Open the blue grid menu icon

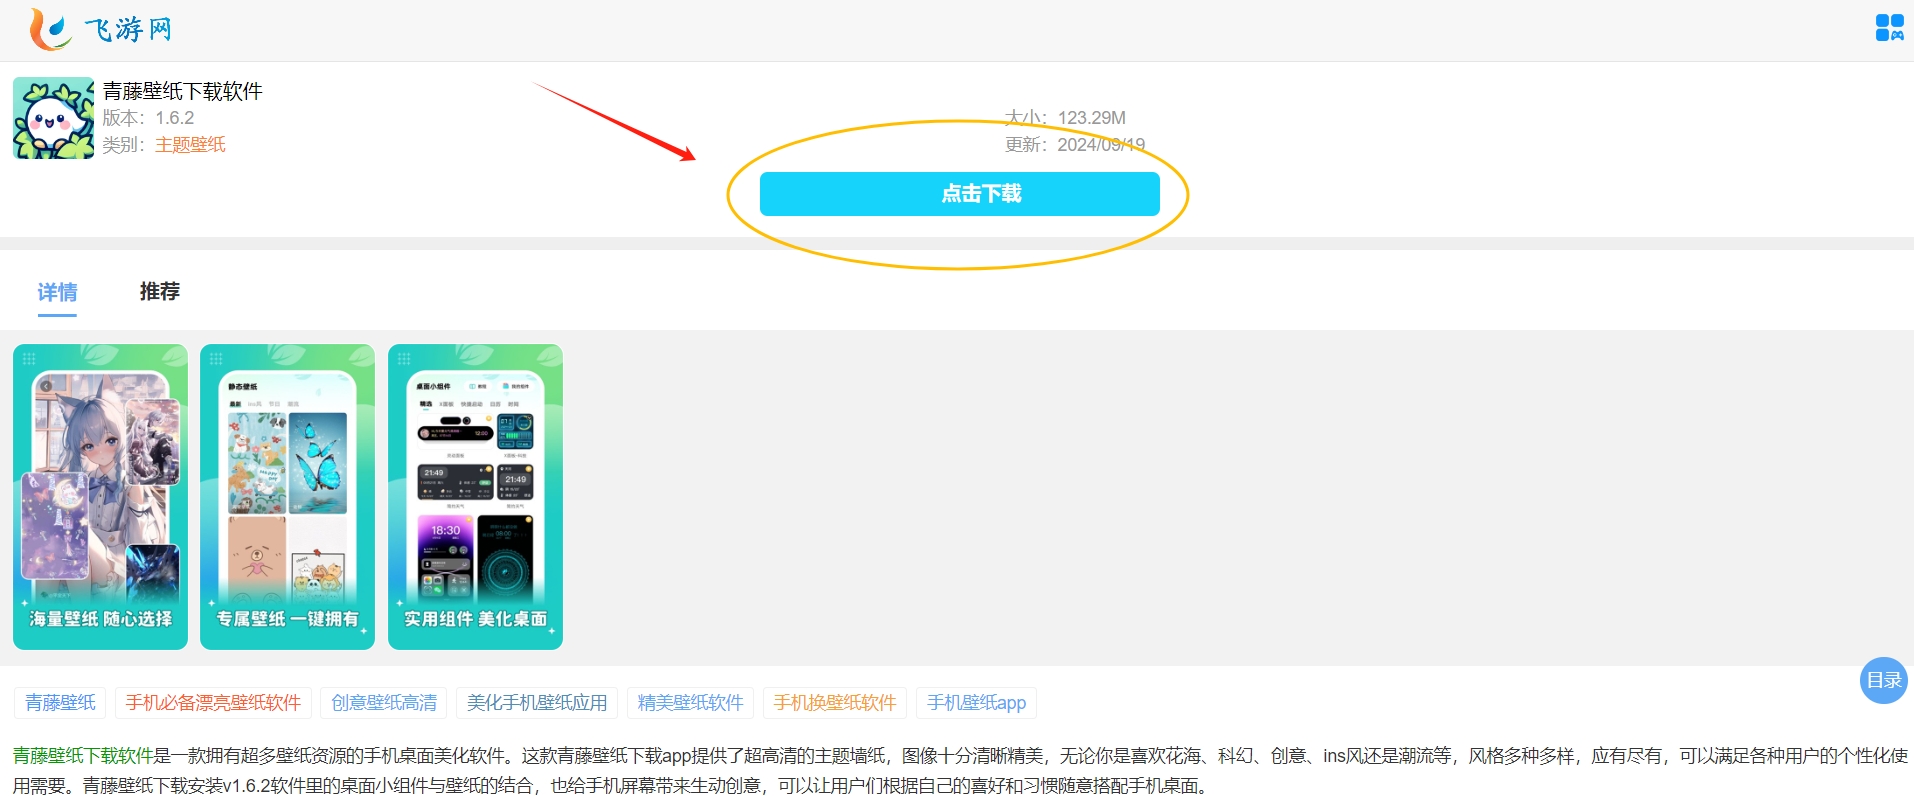tap(1889, 28)
